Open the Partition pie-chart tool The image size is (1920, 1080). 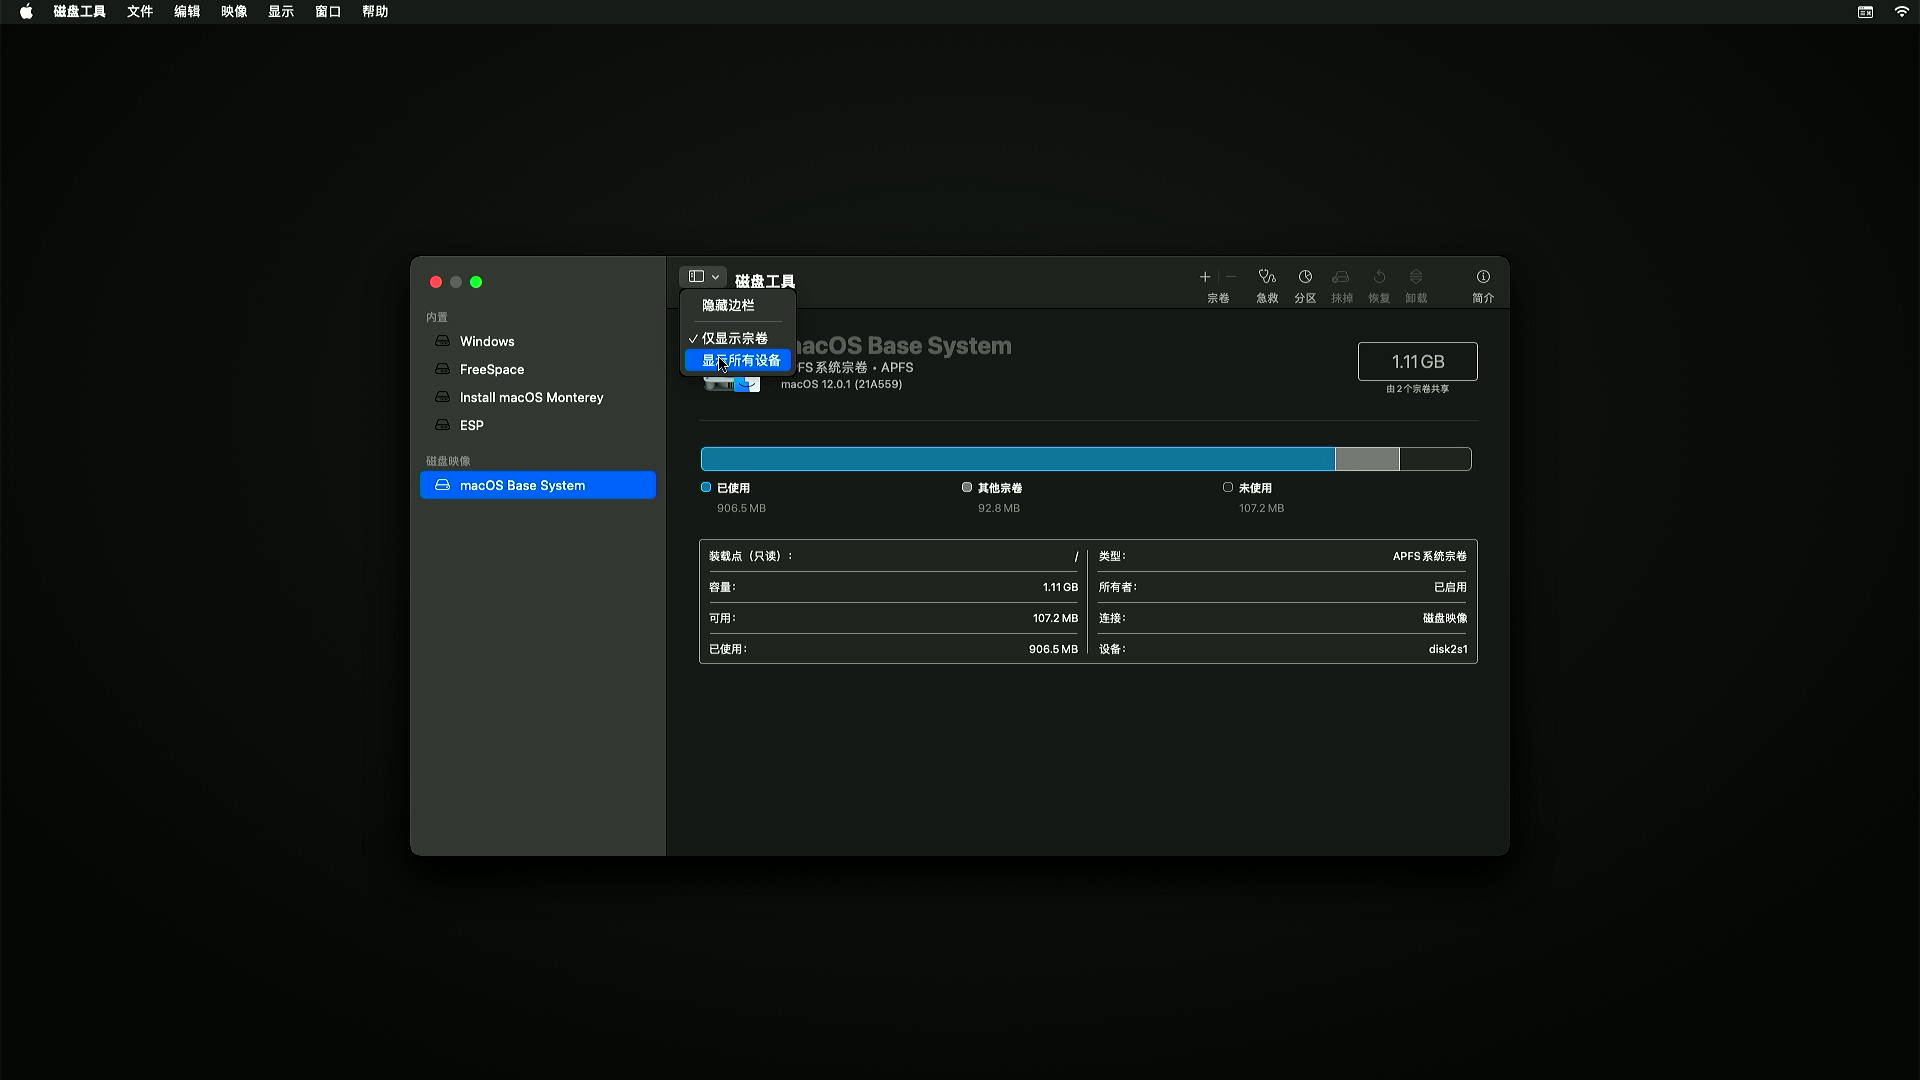pos(1305,277)
